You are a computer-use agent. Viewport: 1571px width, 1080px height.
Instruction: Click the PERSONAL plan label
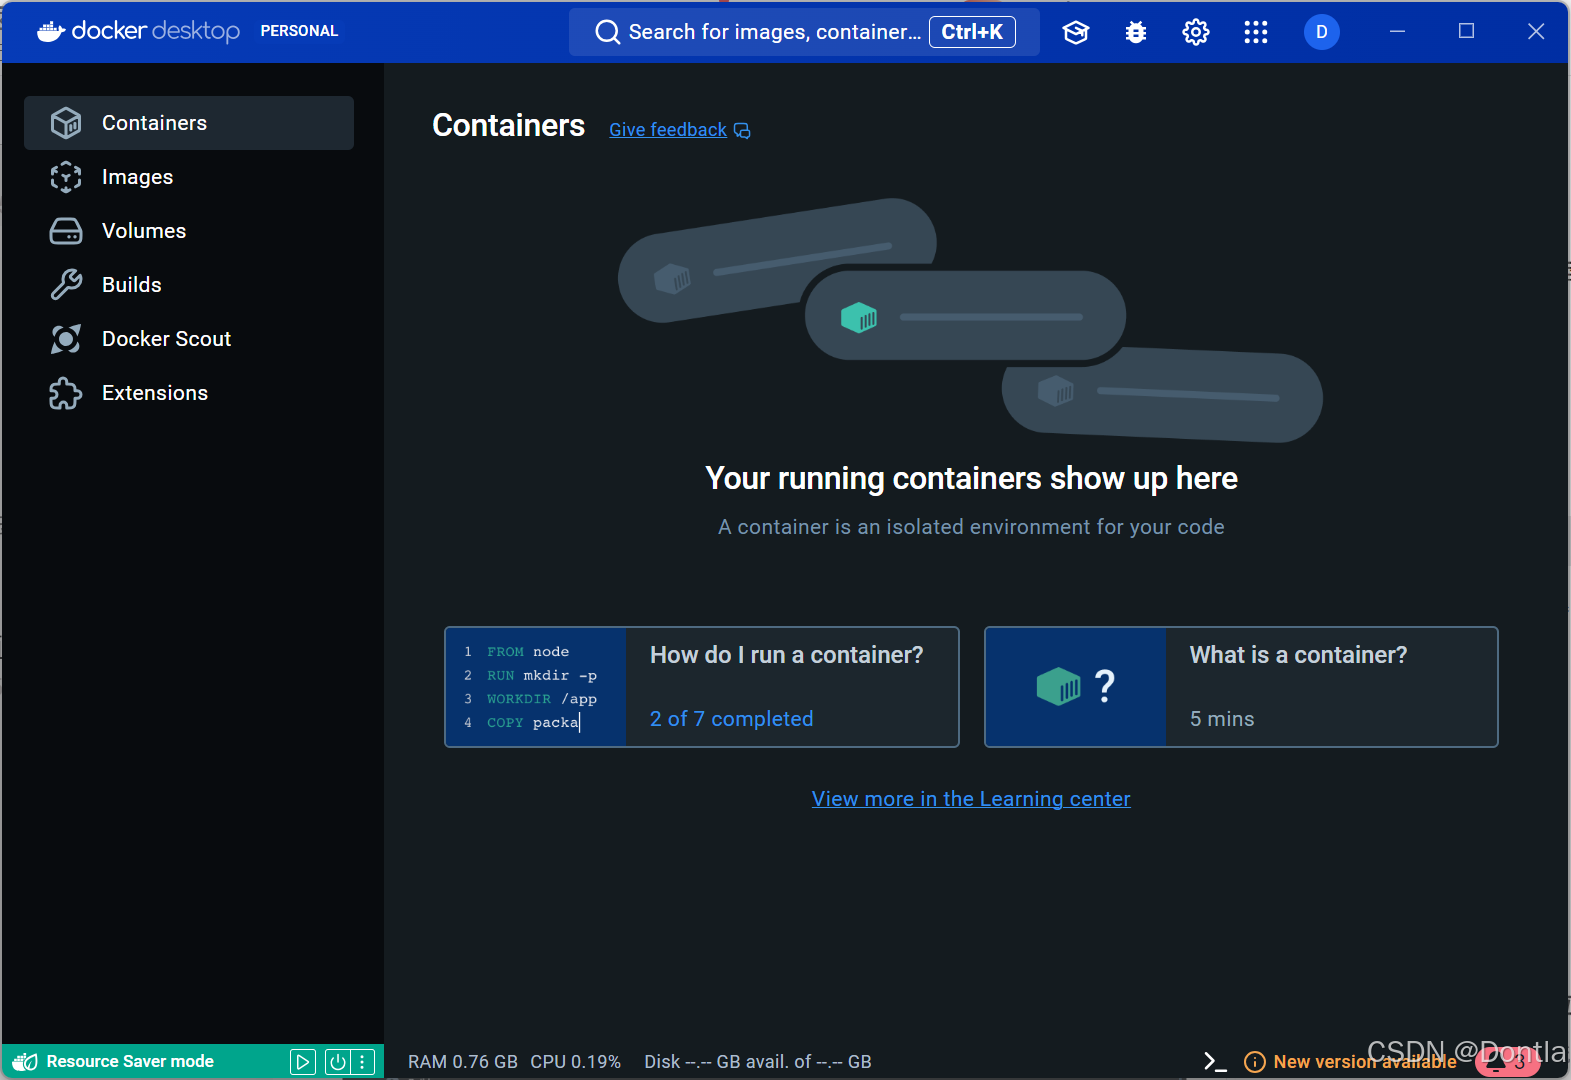click(299, 31)
